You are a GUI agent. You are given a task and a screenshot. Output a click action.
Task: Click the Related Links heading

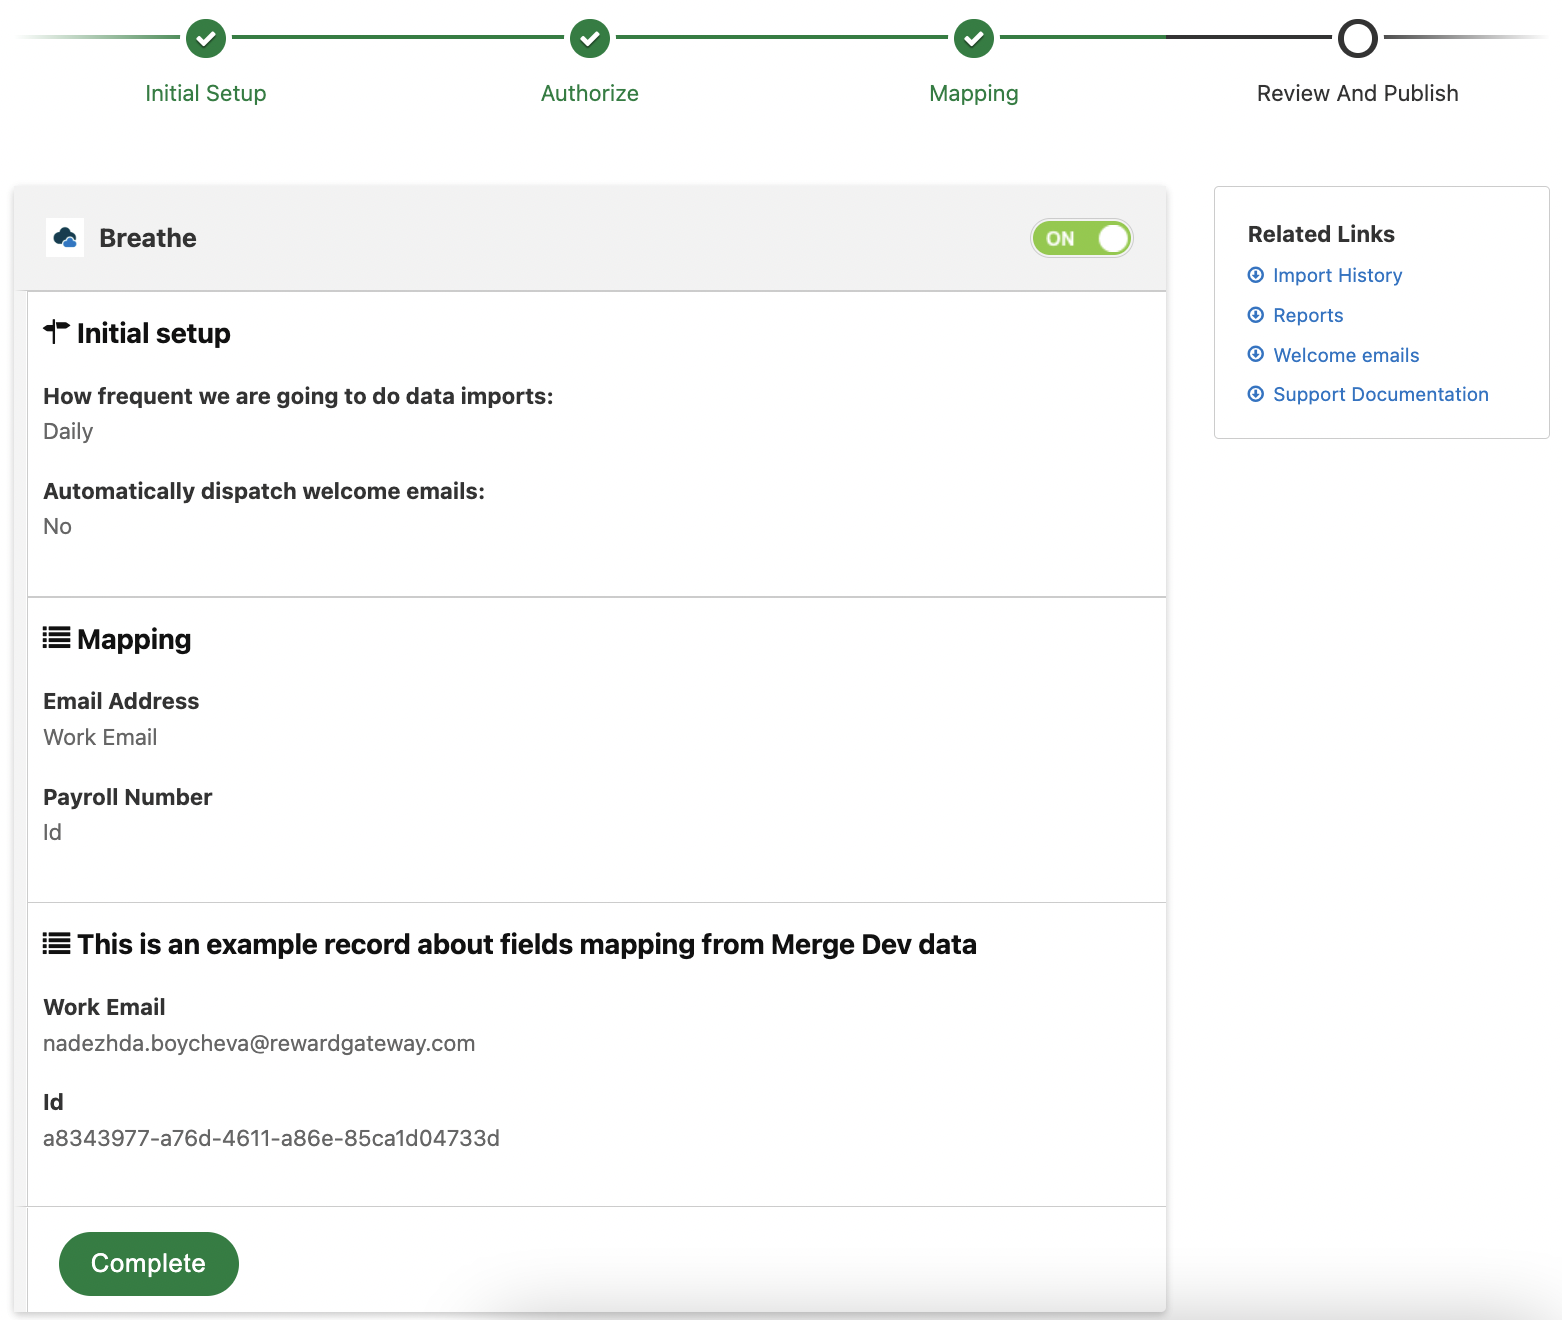(1321, 234)
